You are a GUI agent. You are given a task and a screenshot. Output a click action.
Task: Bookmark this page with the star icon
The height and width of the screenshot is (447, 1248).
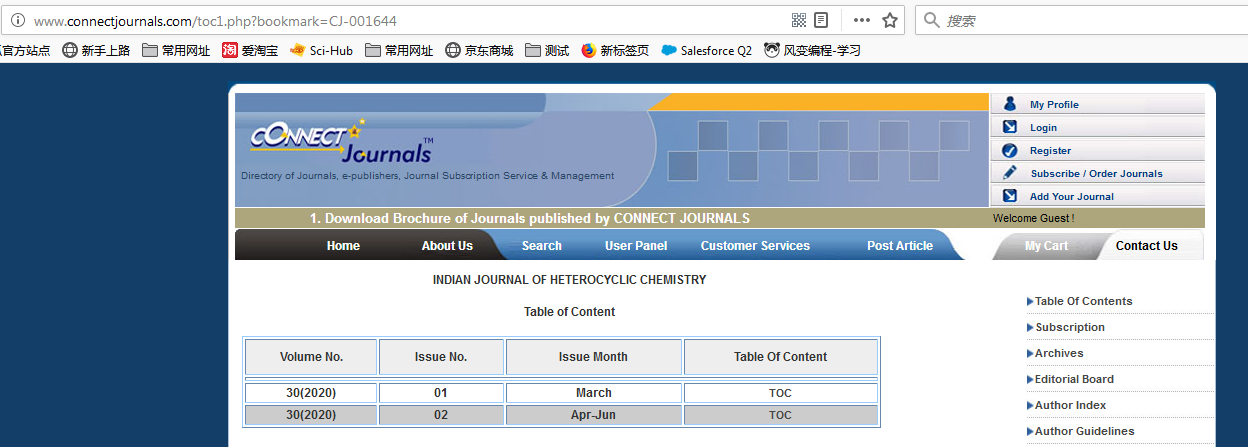(x=889, y=20)
